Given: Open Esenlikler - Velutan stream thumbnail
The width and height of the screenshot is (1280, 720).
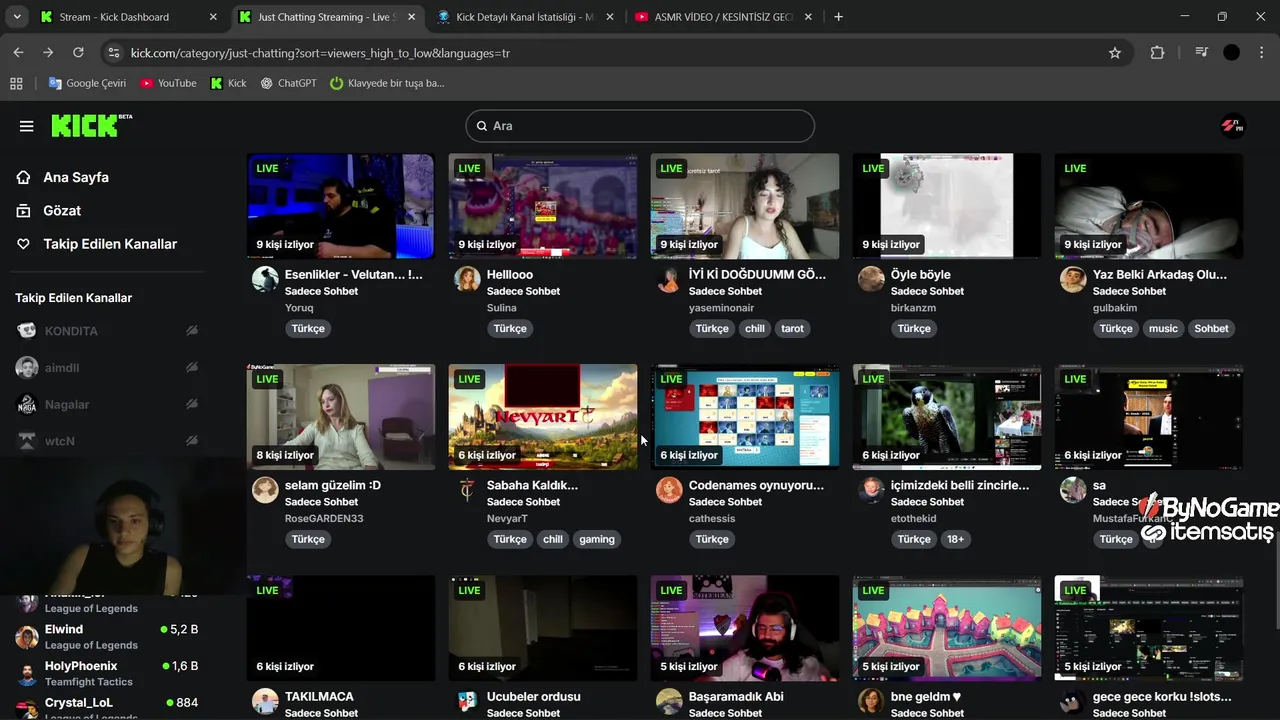Looking at the screenshot, I should coord(341,206).
